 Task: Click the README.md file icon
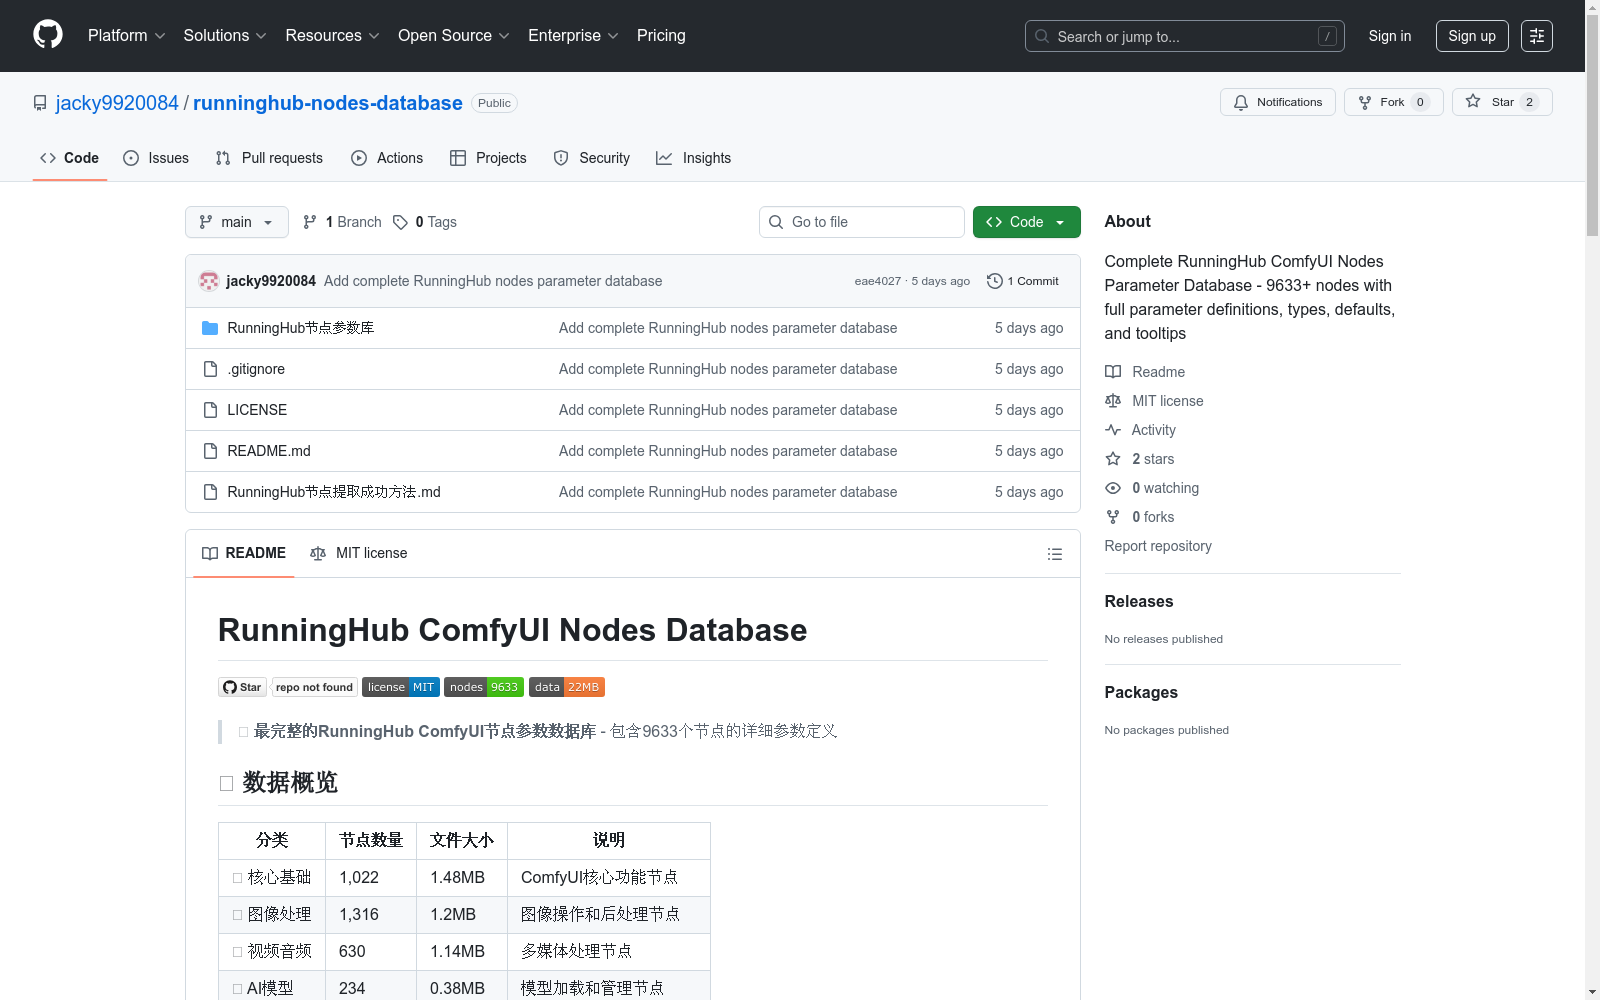pos(210,451)
